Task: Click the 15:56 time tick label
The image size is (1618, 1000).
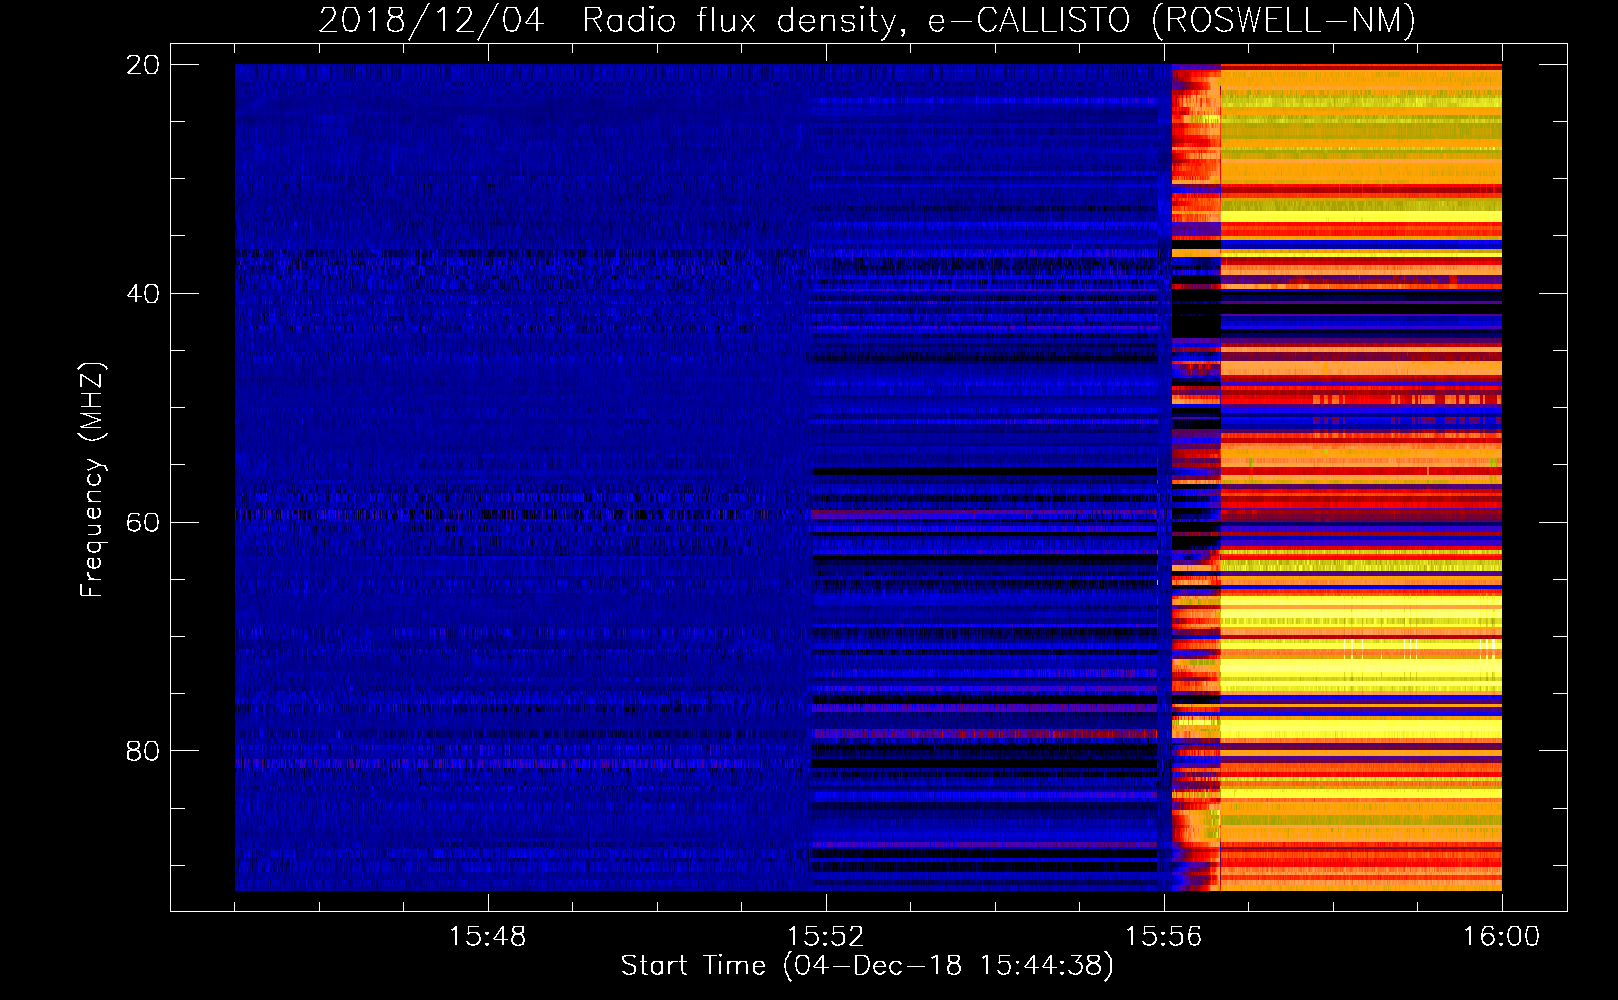Action: pyautogui.click(x=1163, y=937)
